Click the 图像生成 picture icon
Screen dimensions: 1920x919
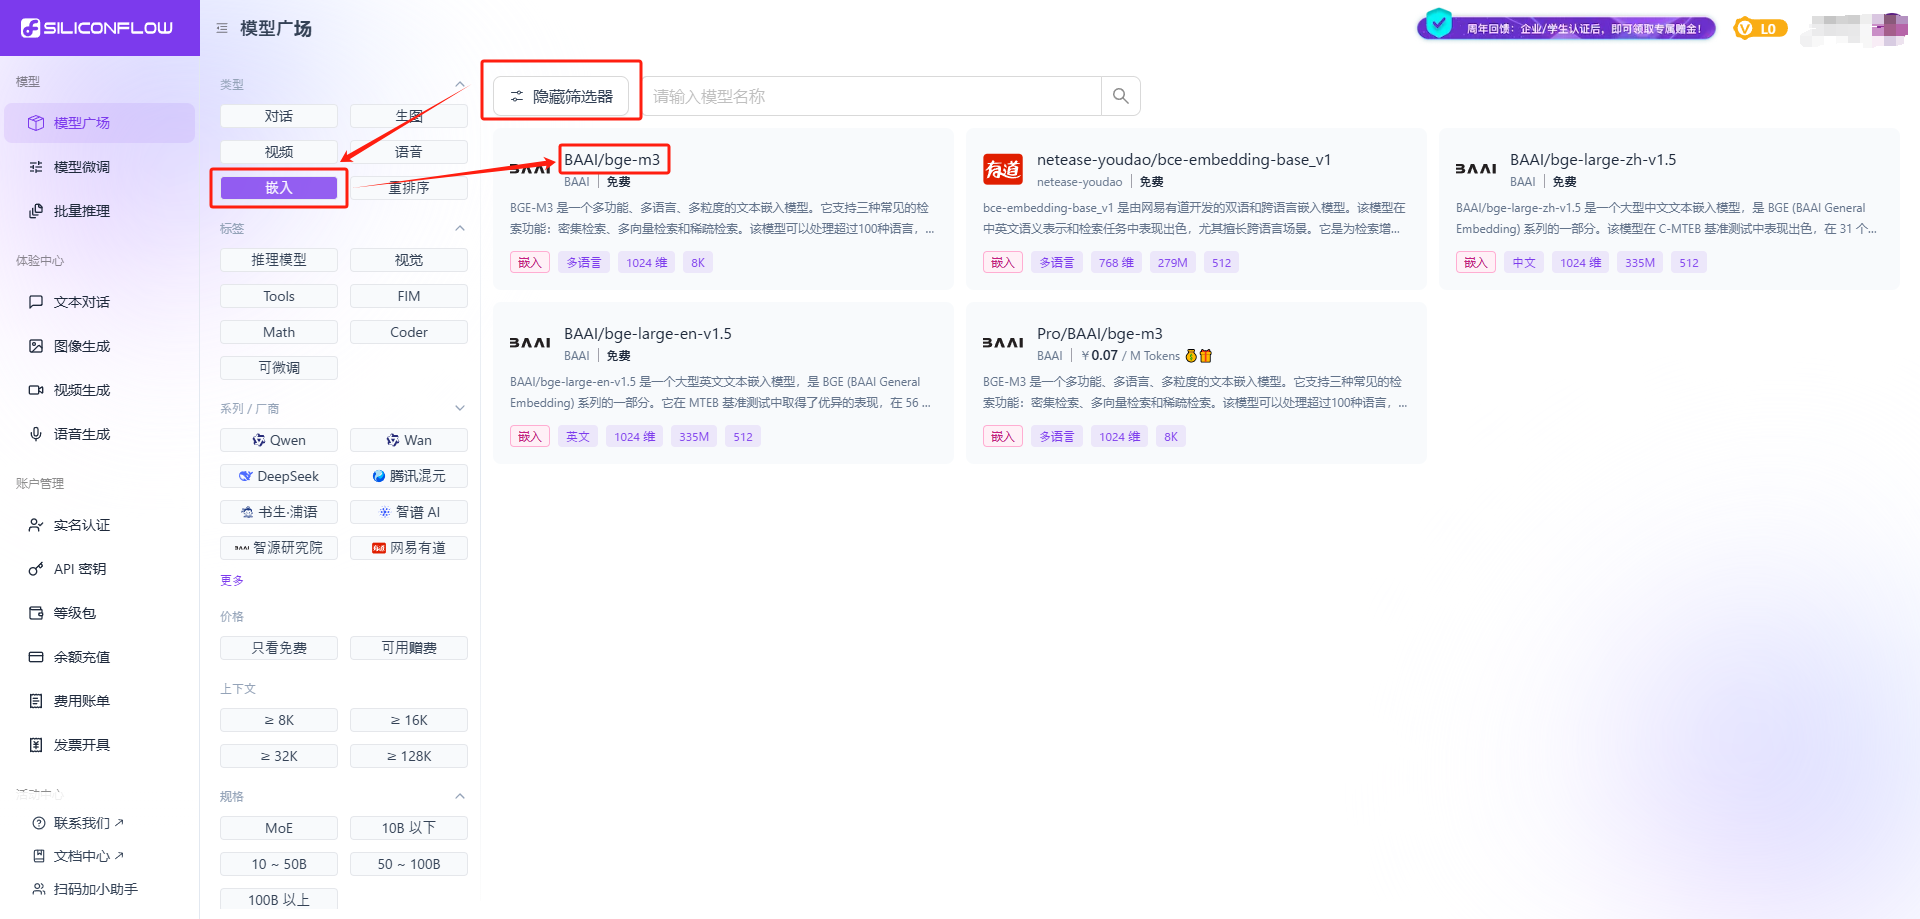tap(36, 346)
